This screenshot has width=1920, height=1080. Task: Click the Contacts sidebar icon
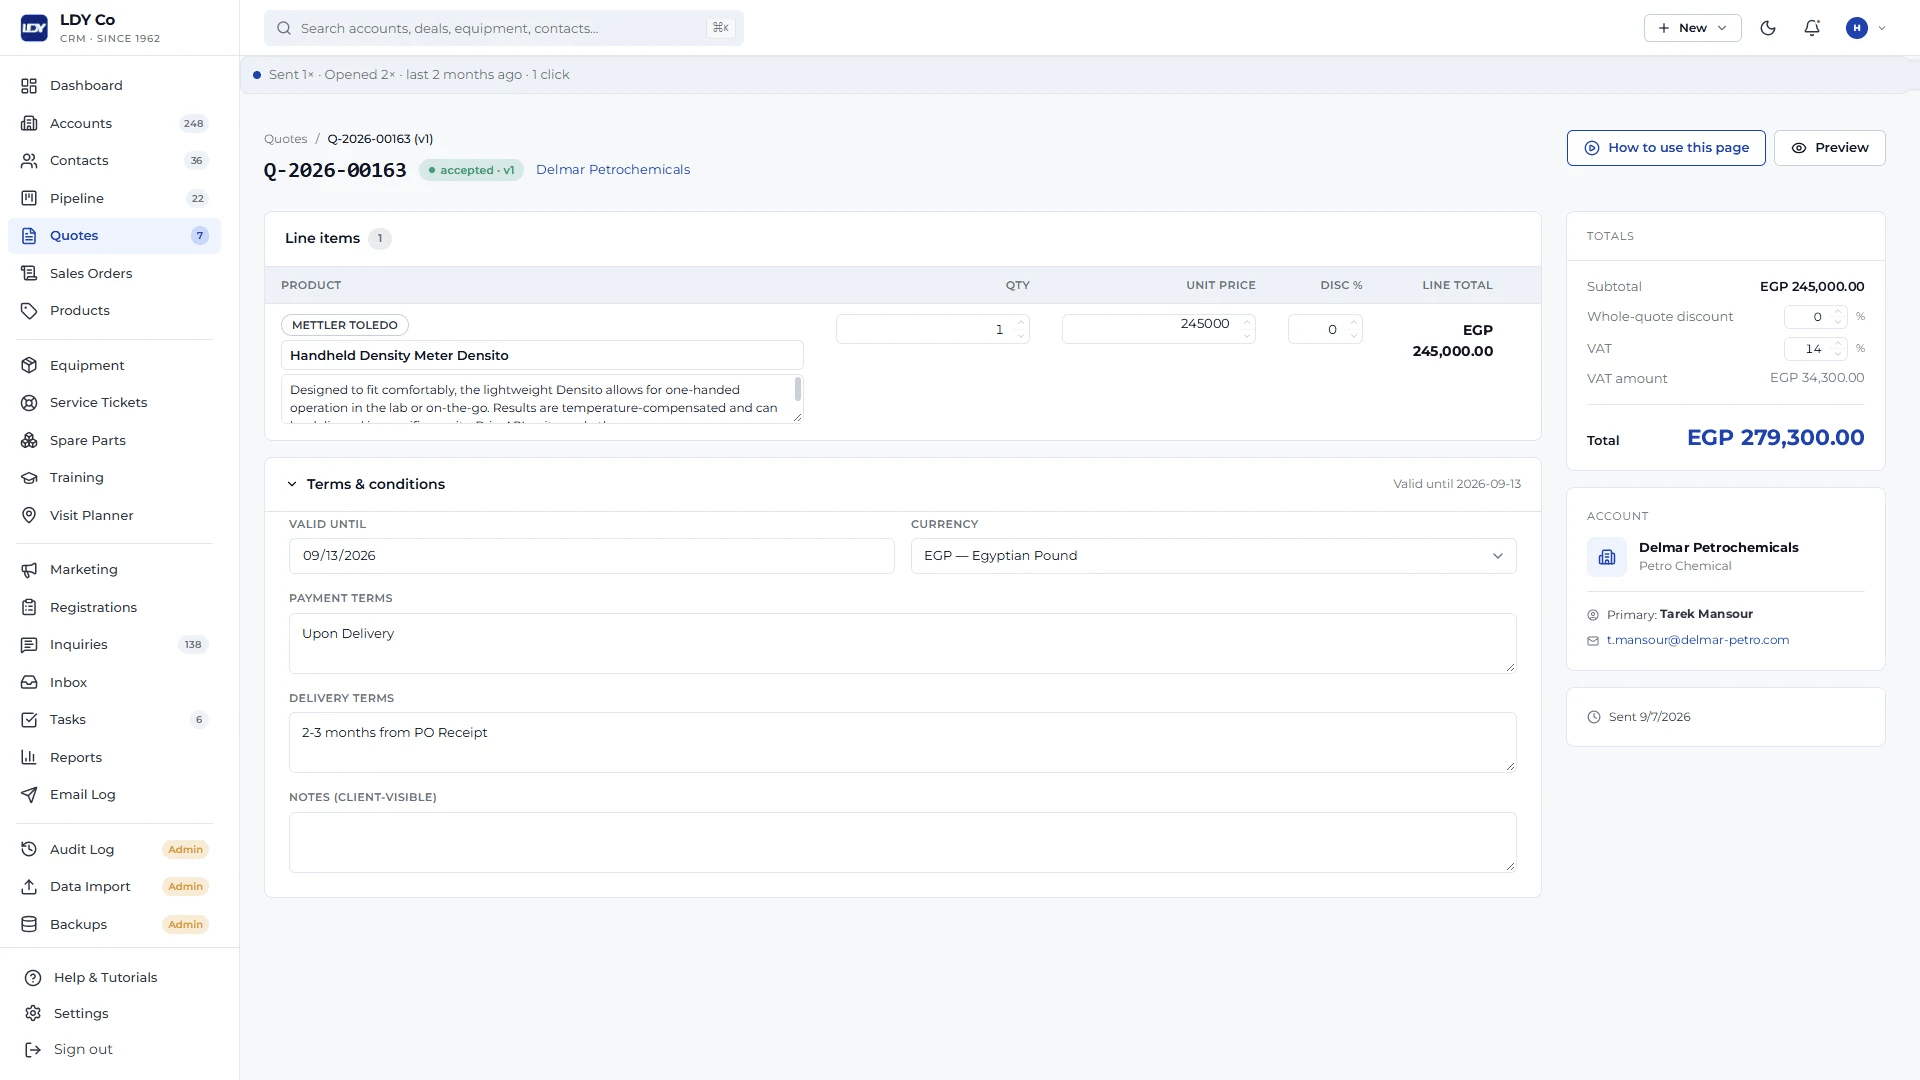point(29,161)
